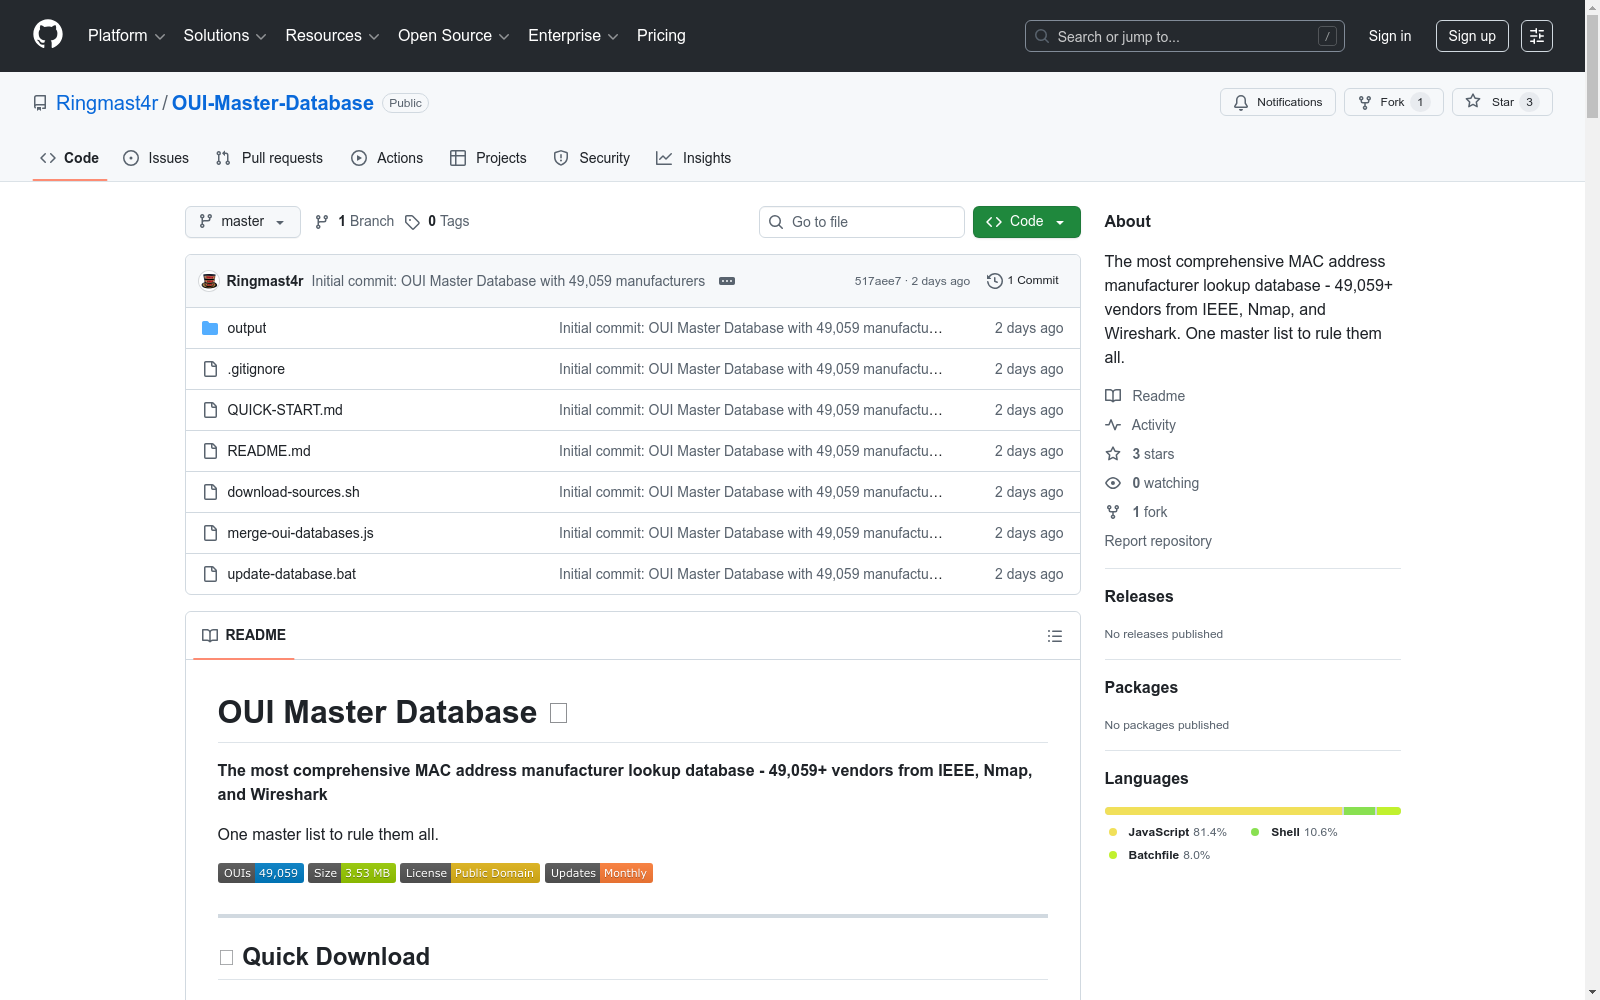Open the global navigation menu icon
The height and width of the screenshot is (1000, 1600).
click(1536, 36)
